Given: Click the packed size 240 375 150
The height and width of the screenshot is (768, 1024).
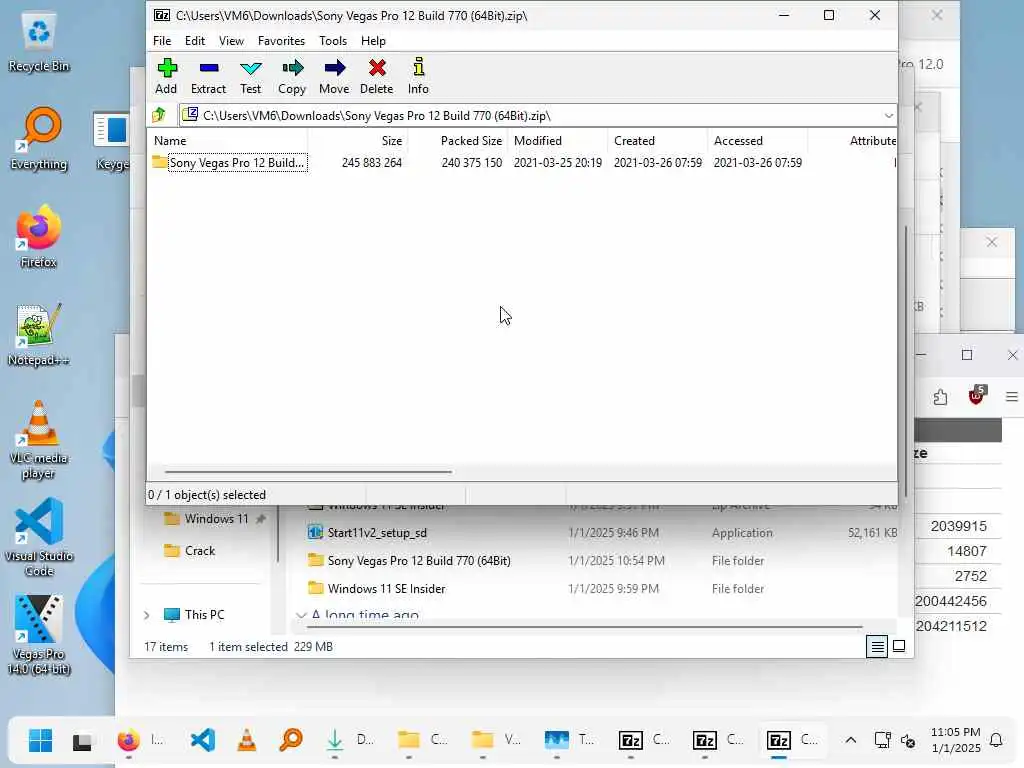Looking at the screenshot, I should tap(472, 163).
